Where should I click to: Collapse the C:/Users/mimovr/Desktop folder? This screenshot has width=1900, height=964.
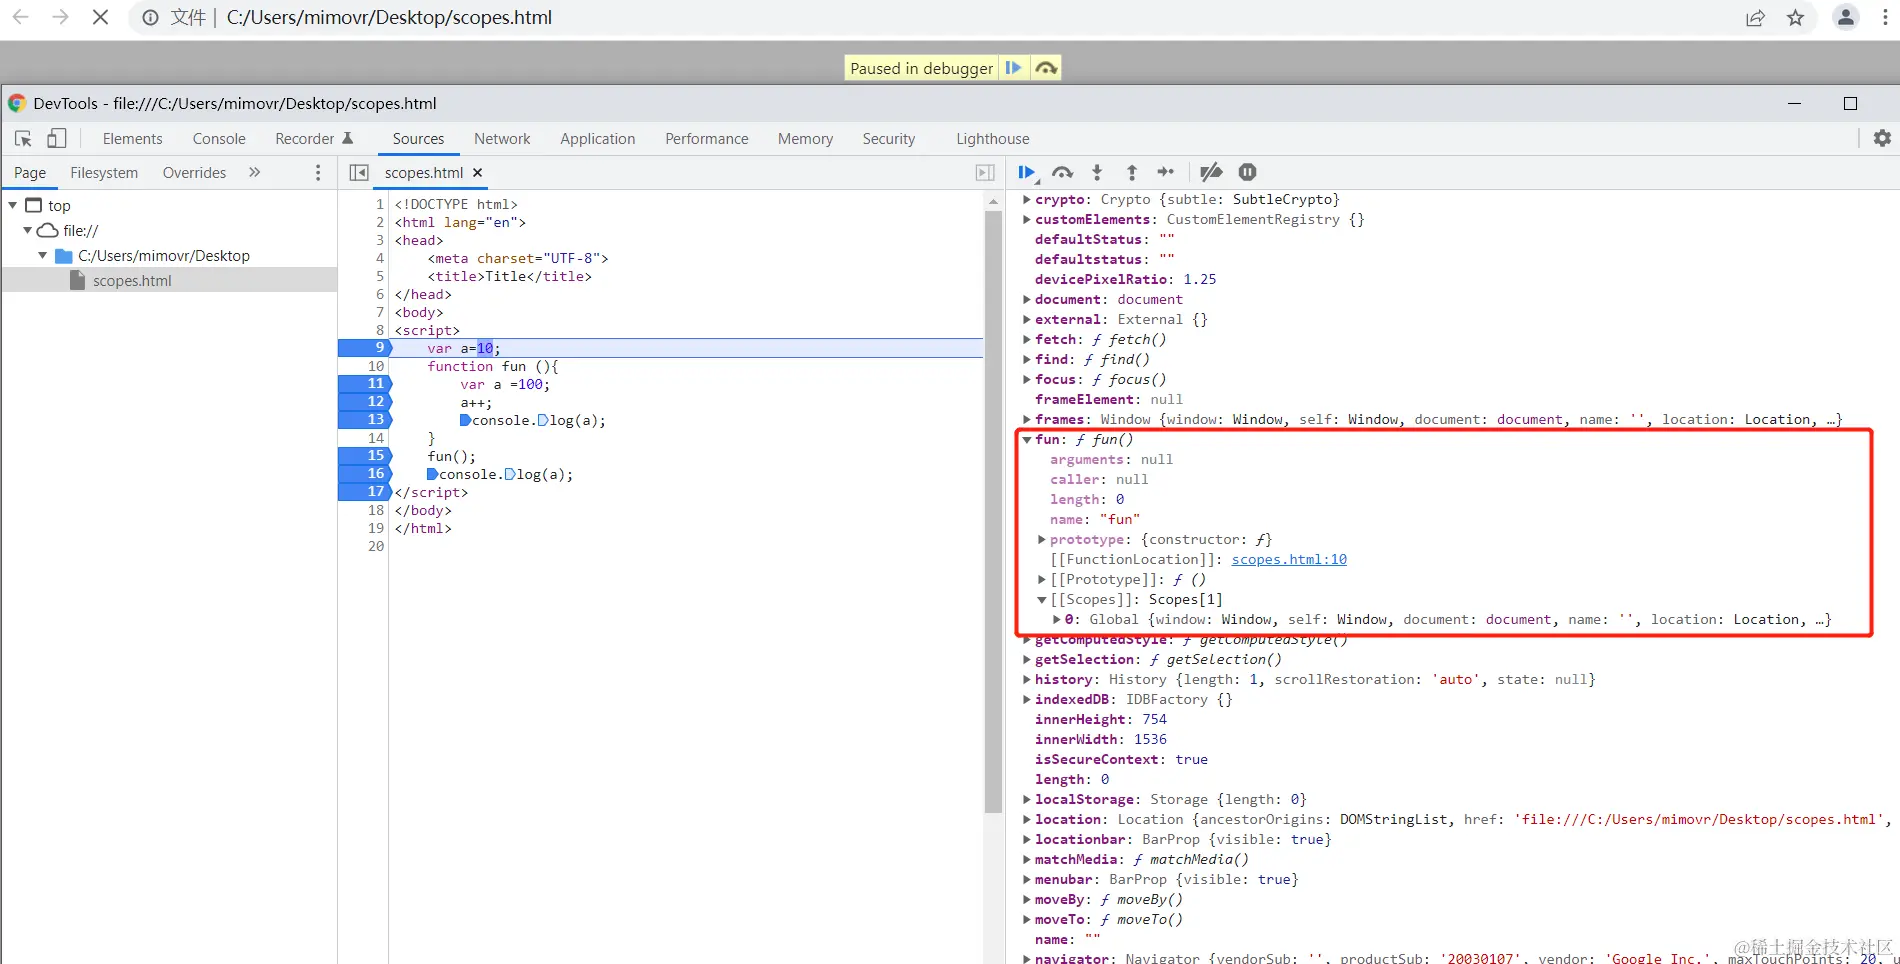(x=43, y=256)
